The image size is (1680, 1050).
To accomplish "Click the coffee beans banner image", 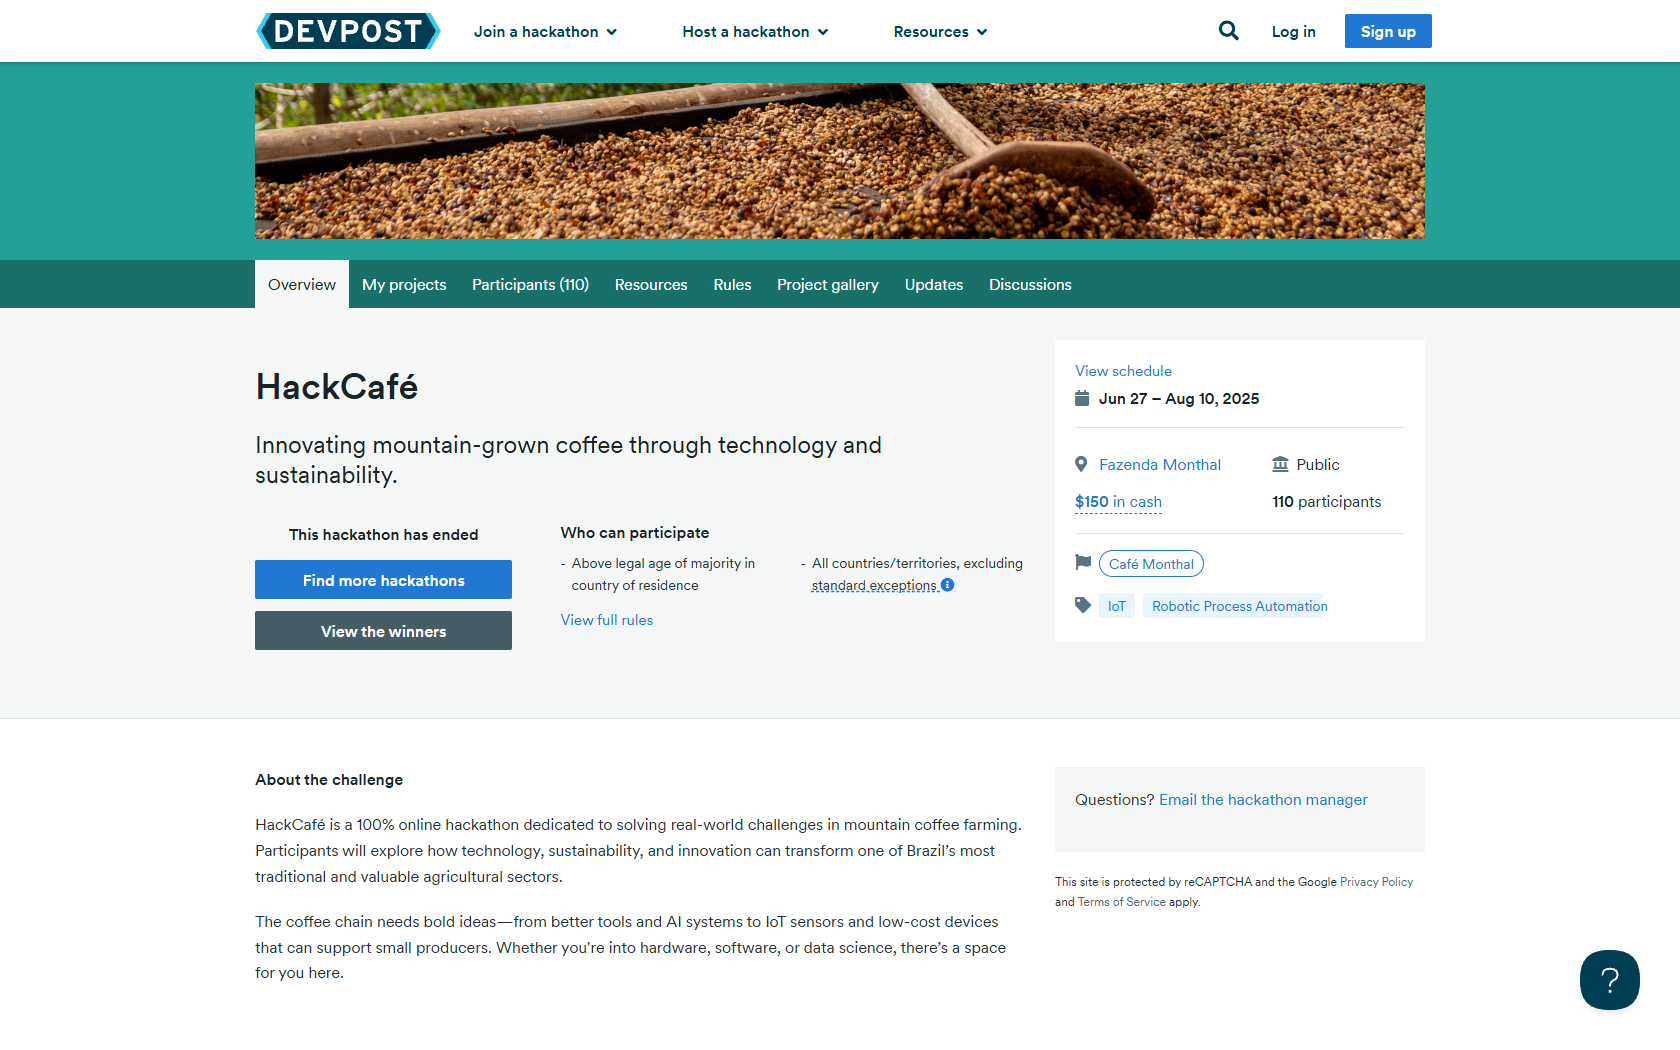I will coord(840,161).
